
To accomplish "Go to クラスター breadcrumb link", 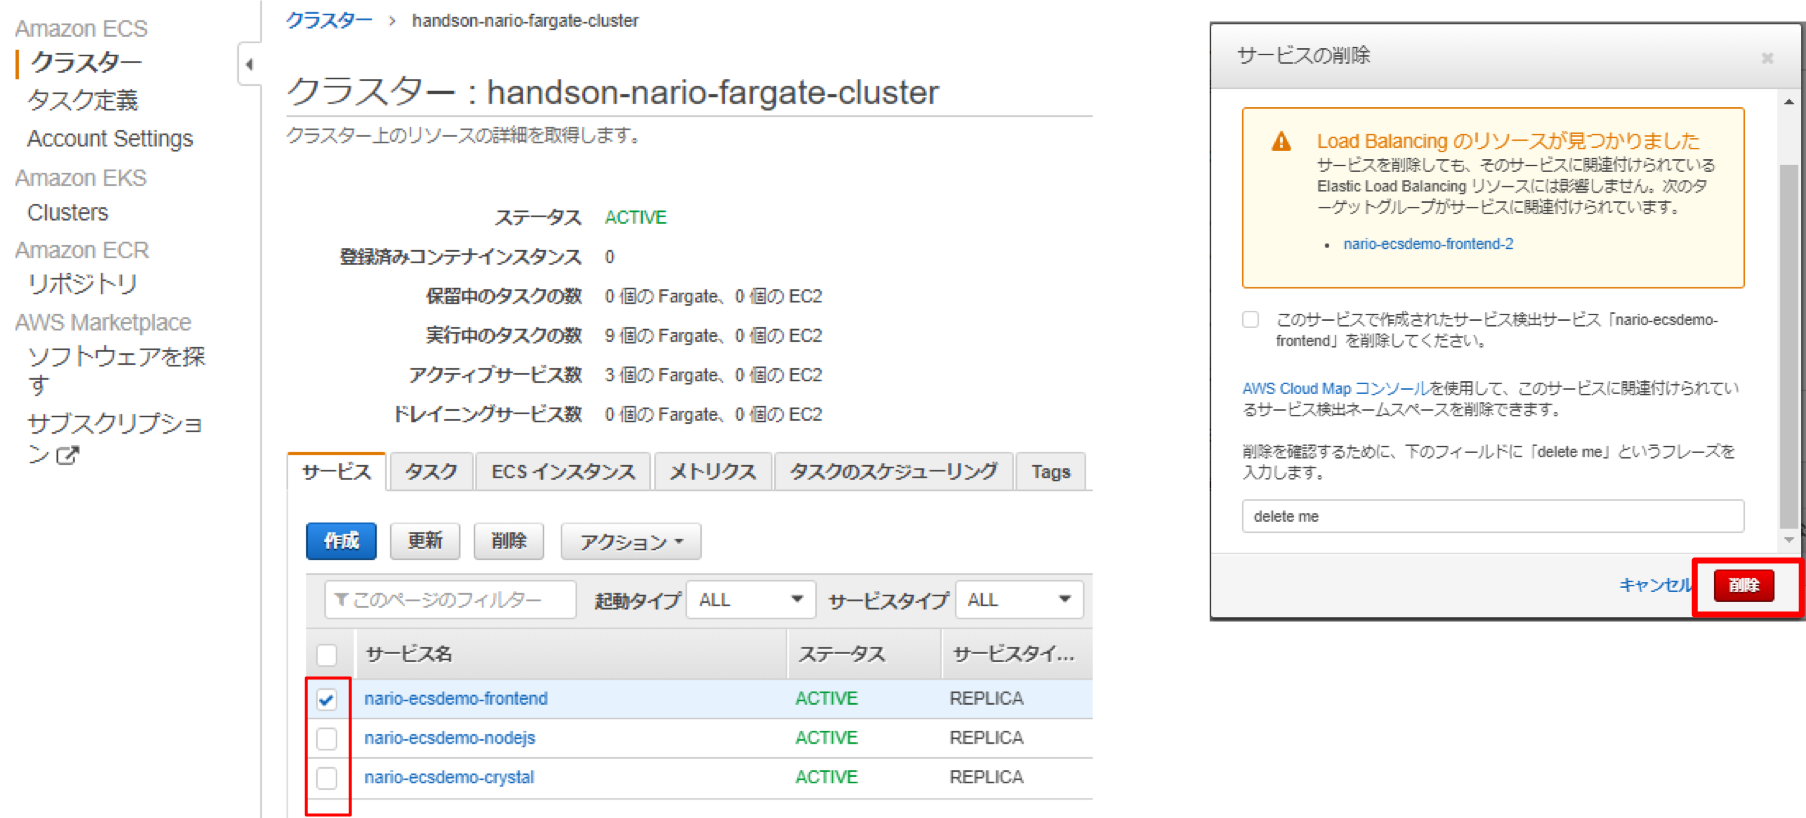I will (329, 20).
